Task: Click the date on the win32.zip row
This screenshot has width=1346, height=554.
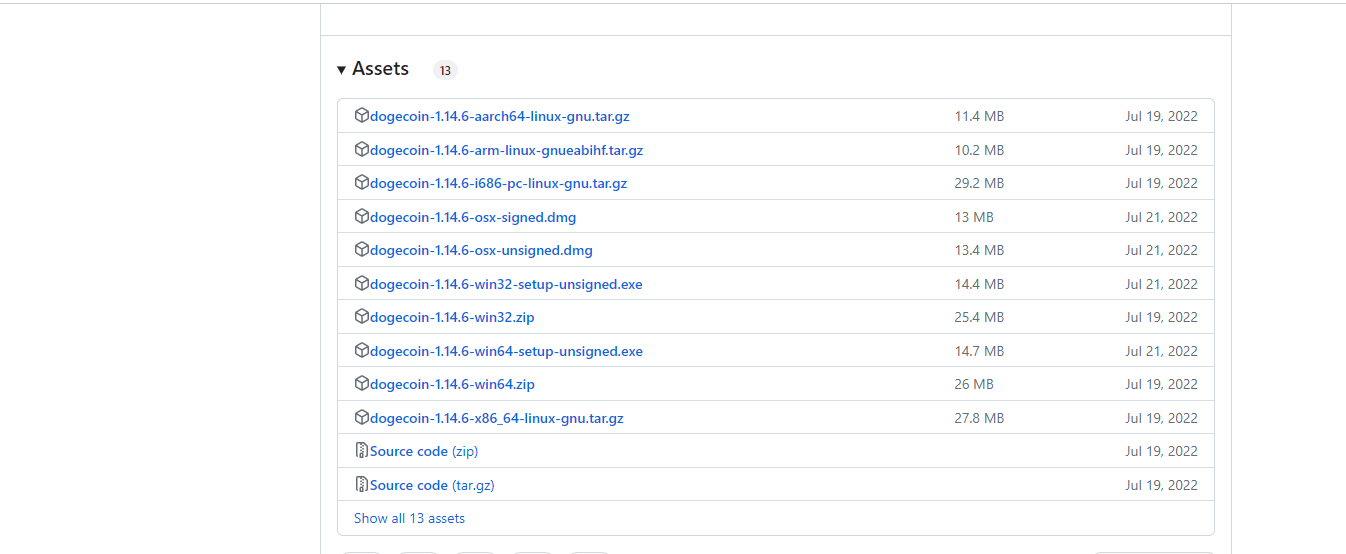Action: [x=1161, y=317]
